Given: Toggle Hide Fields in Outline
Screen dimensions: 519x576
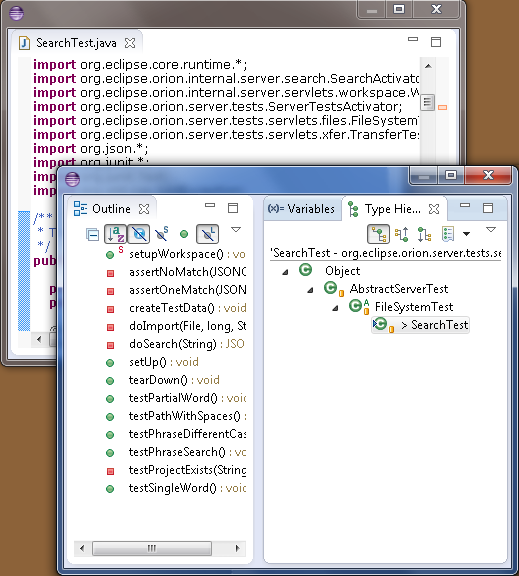Looking at the screenshot, I should 138,234.
